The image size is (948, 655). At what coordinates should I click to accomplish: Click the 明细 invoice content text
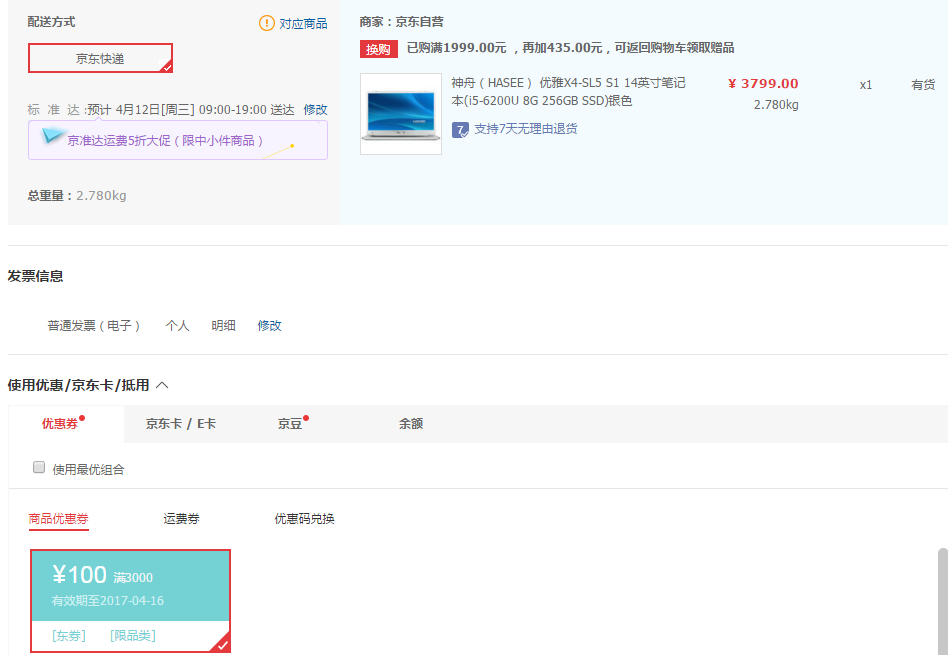pos(223,325)
